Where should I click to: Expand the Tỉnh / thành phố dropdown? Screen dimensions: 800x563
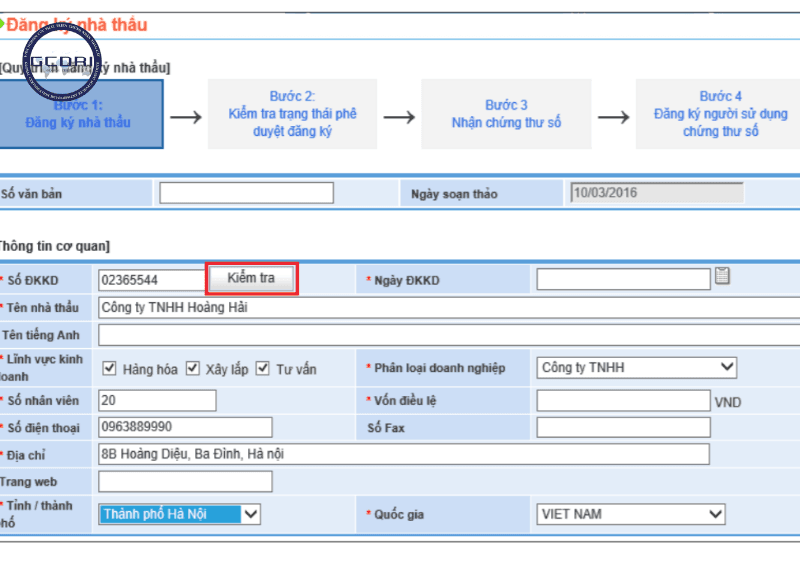point(180,515)
